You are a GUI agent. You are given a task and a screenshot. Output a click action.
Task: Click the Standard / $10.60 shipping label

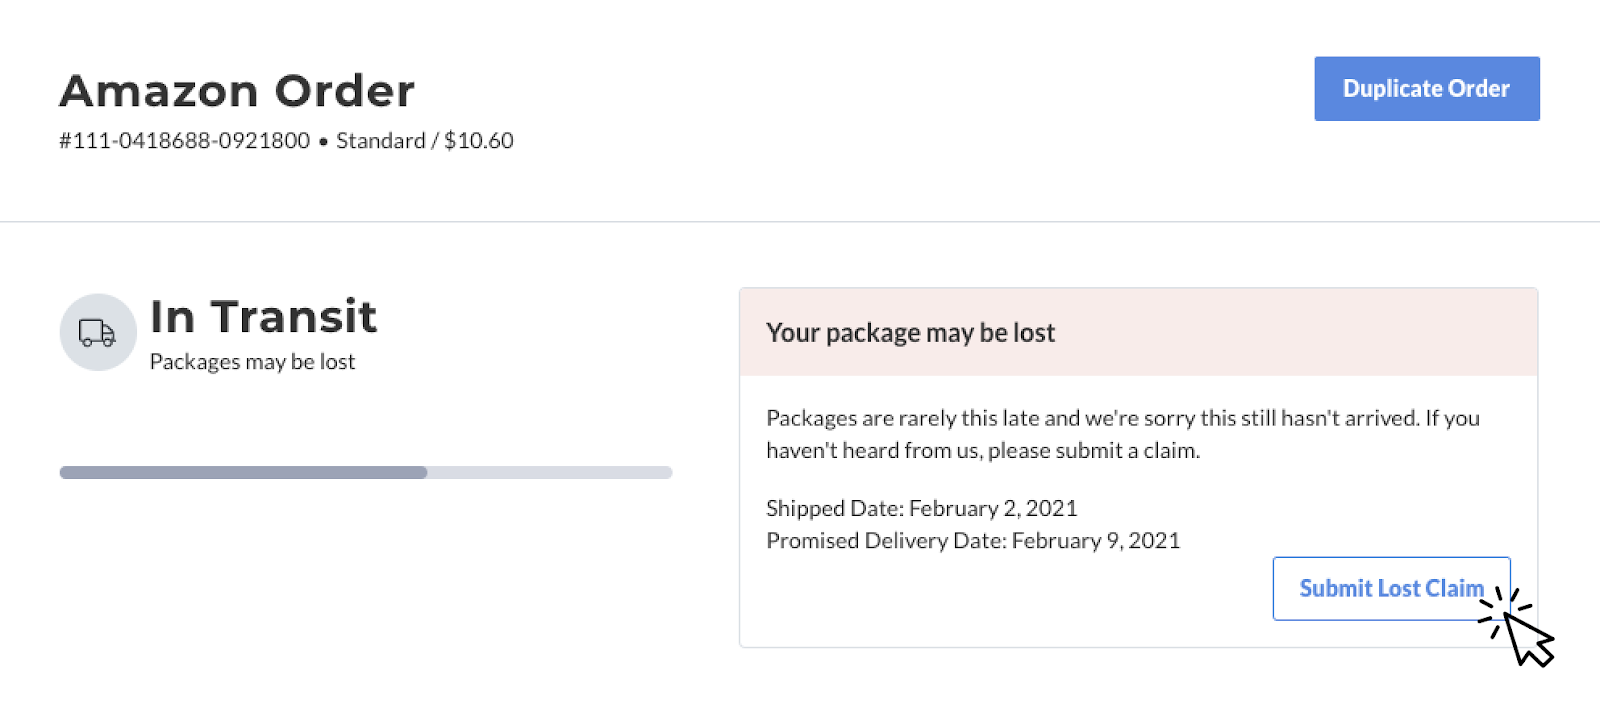point(424,140)
